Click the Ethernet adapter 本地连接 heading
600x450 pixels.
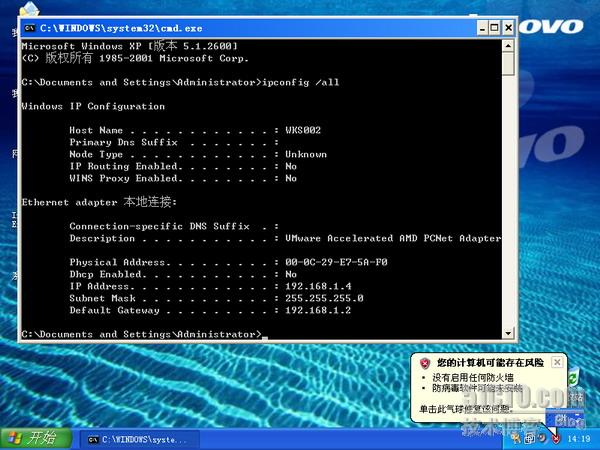[x=99, y=202]
